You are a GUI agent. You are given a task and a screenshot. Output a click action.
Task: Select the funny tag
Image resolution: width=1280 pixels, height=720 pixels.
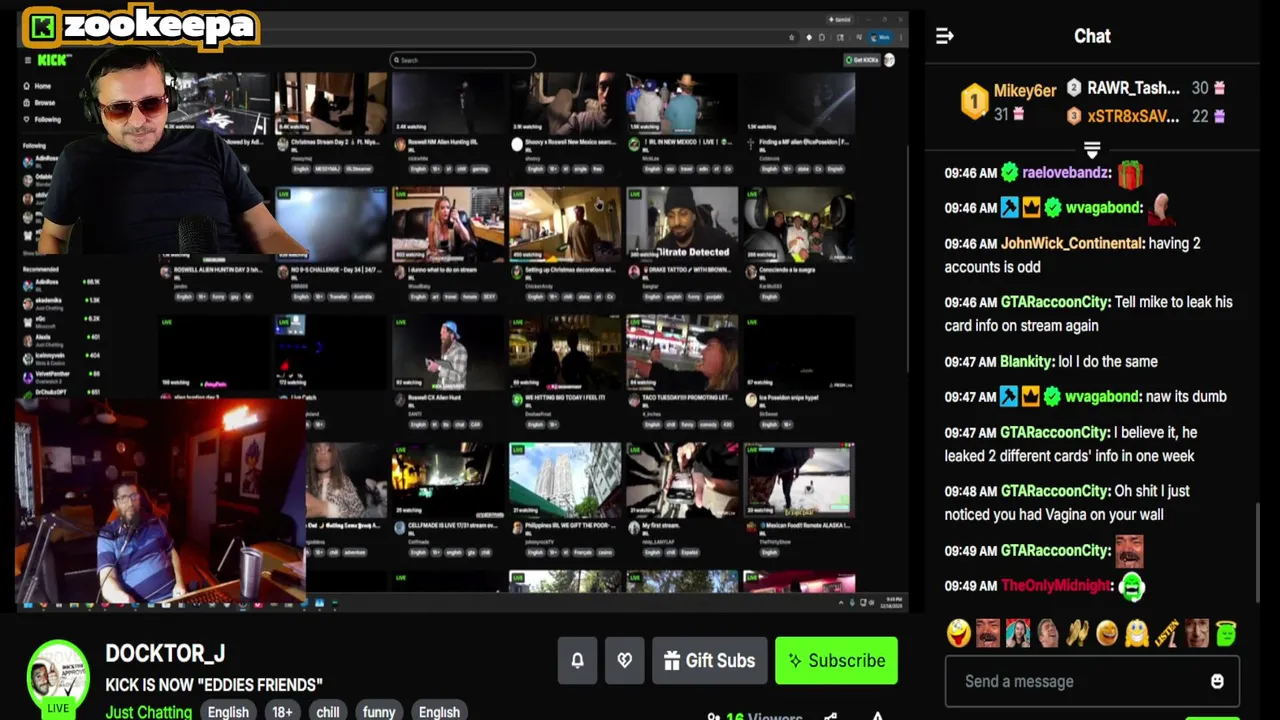pyautogui.click(x=379, y=712)
